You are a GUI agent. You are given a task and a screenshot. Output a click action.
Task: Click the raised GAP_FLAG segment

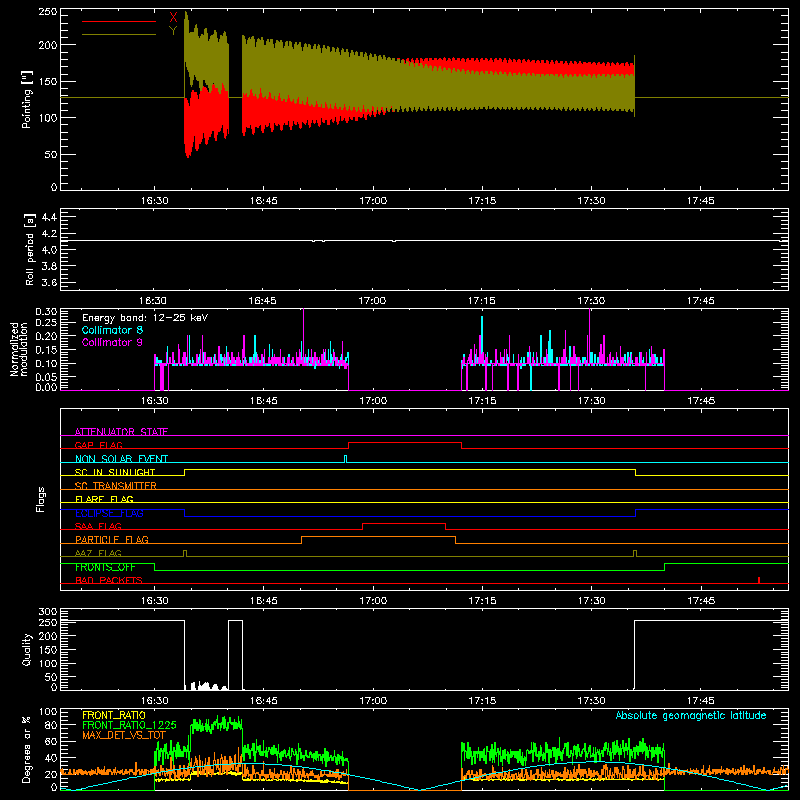tap(405, 443)
